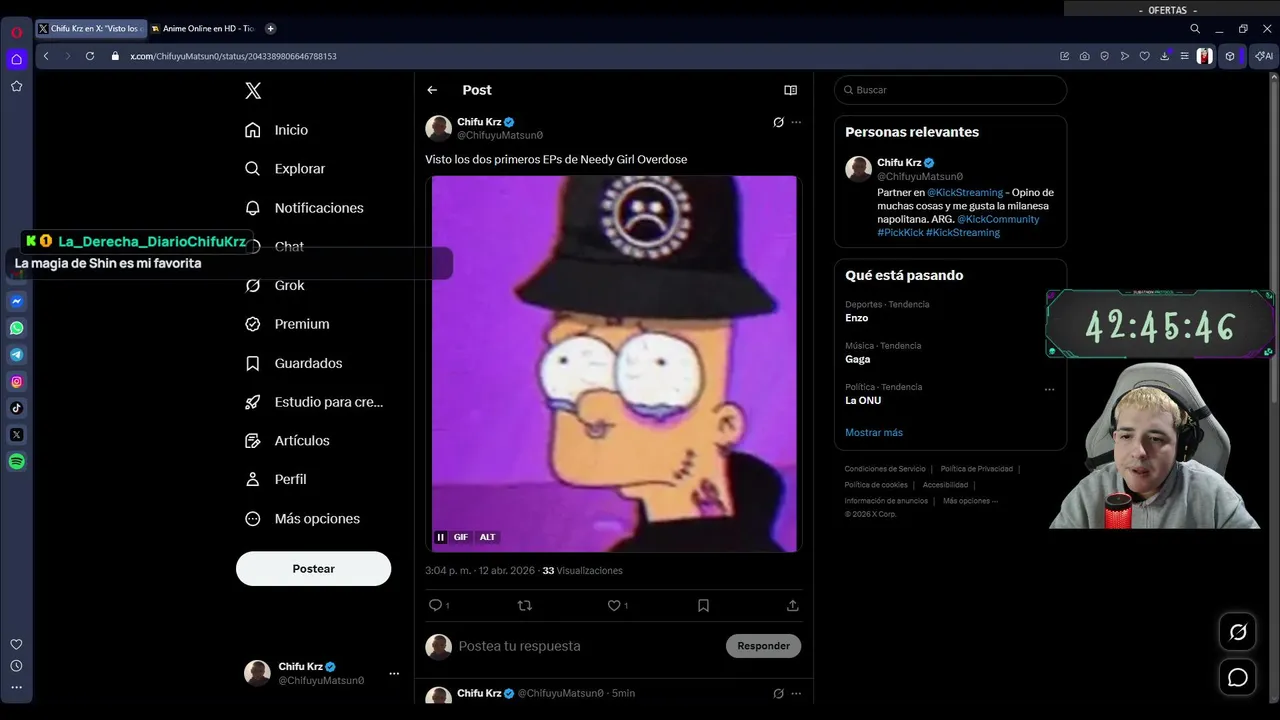Open the post GIF image
The image size is (1280, 720).
(x=614, y=364)
